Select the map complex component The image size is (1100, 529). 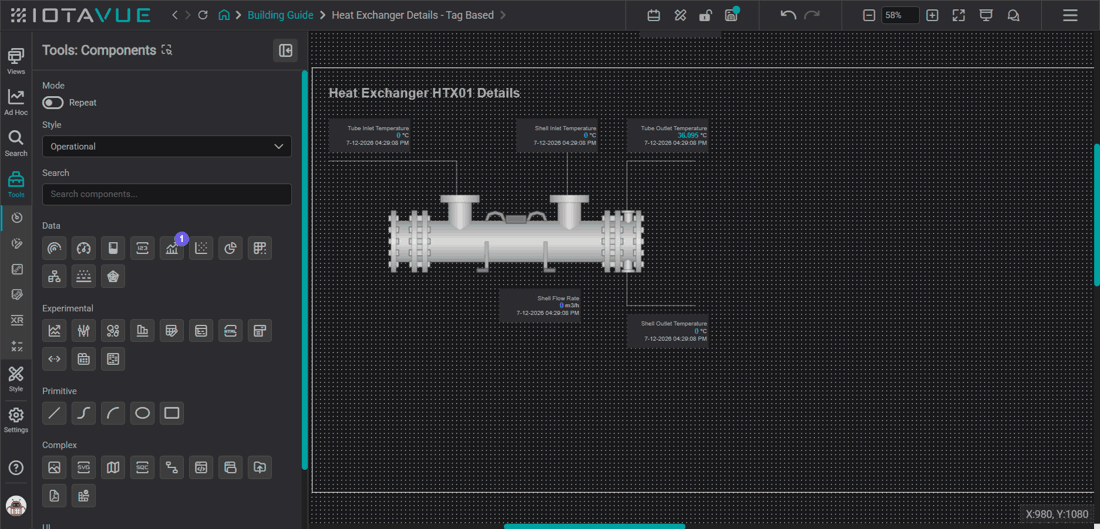(113, 467)
